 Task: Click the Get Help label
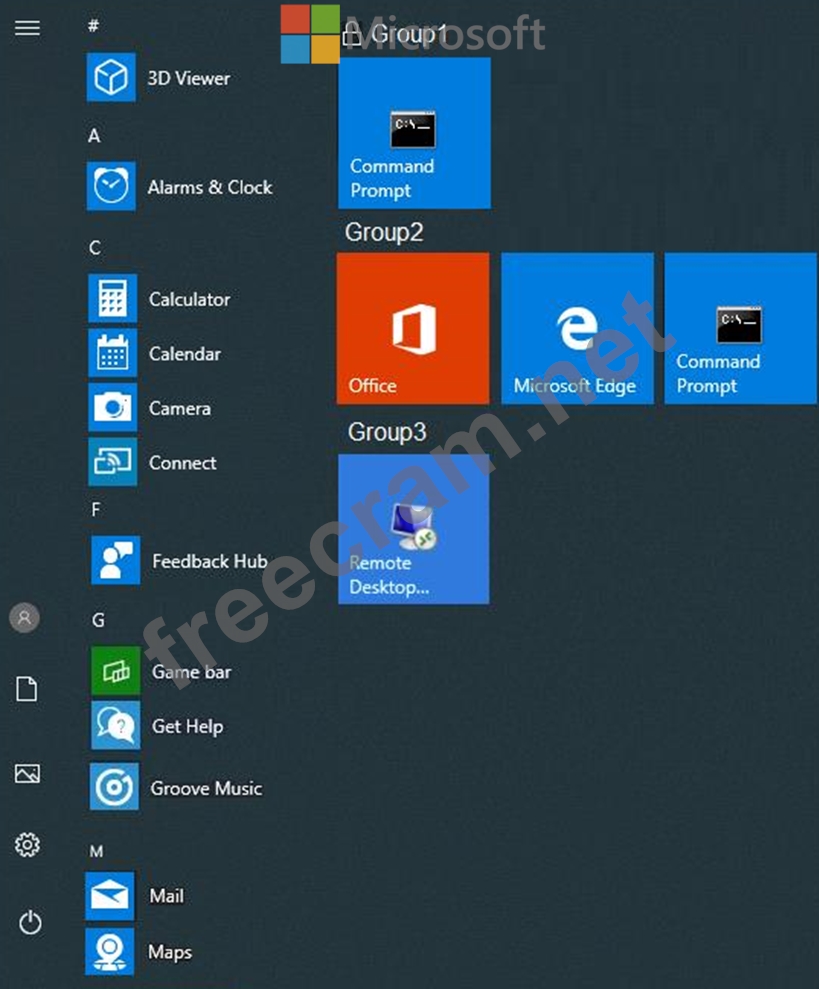coord(187,727)
